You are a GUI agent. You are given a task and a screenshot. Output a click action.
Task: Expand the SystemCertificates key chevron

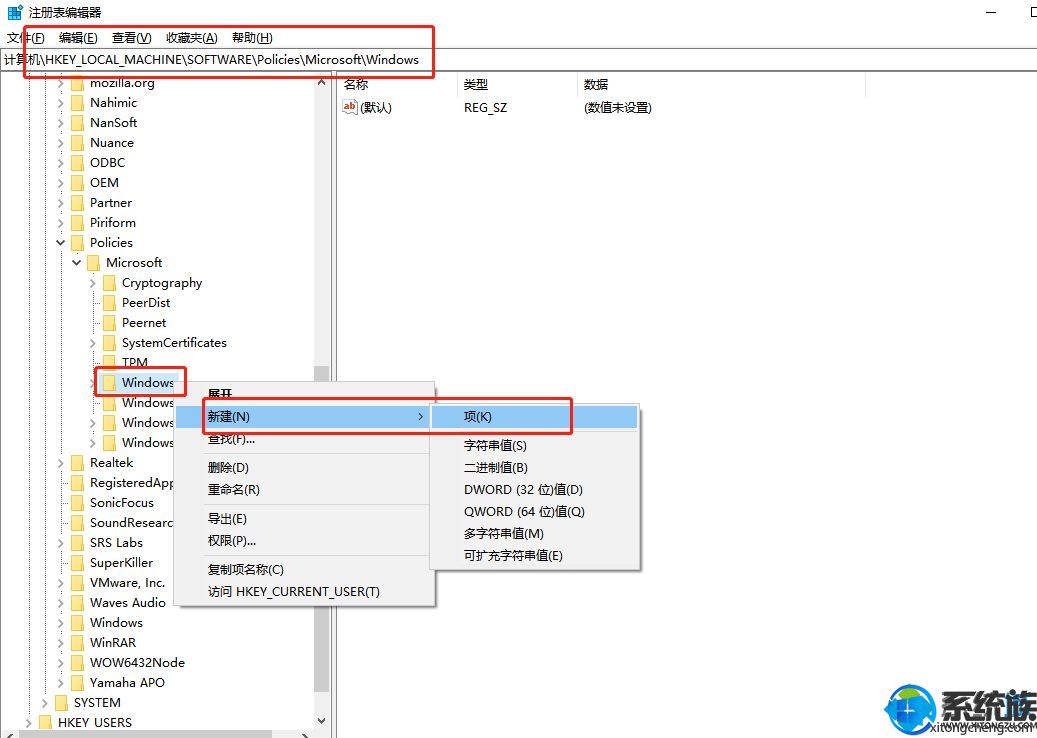(93, 343)
